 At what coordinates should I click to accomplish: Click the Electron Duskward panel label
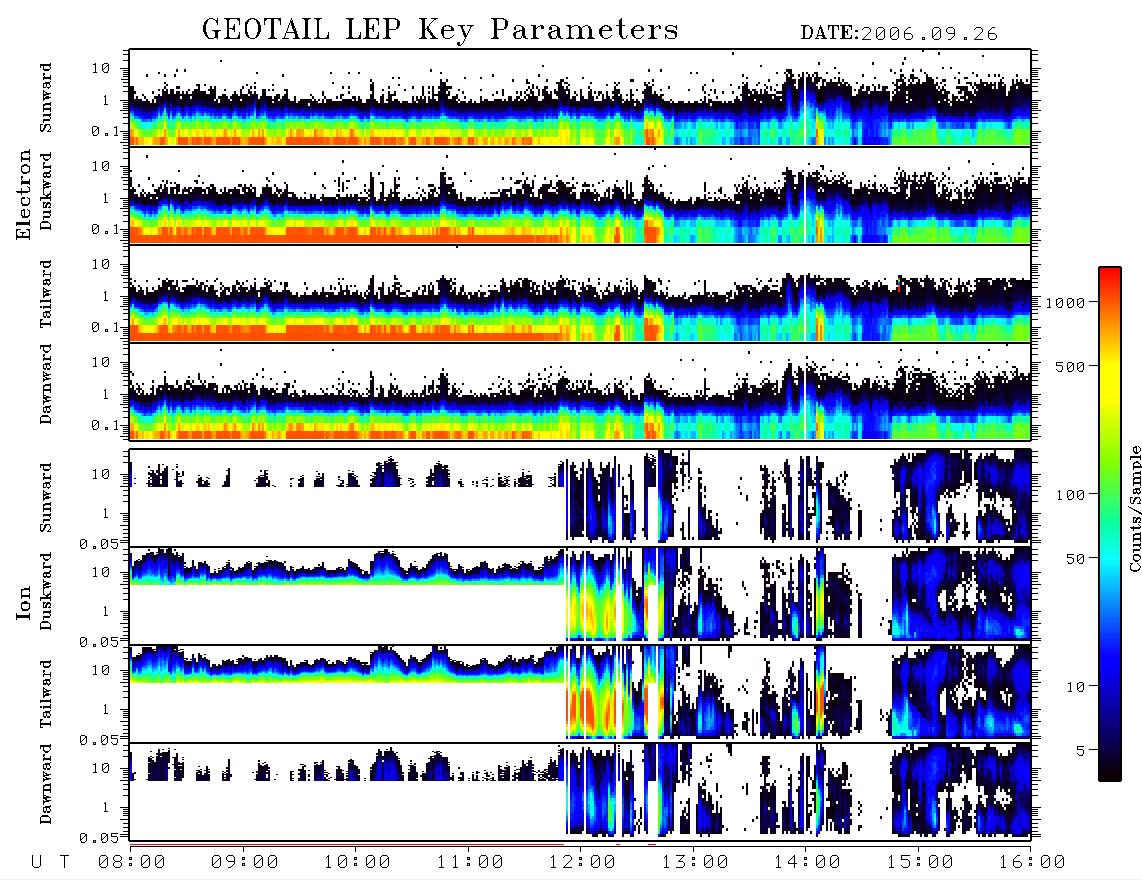coord(46,191)
